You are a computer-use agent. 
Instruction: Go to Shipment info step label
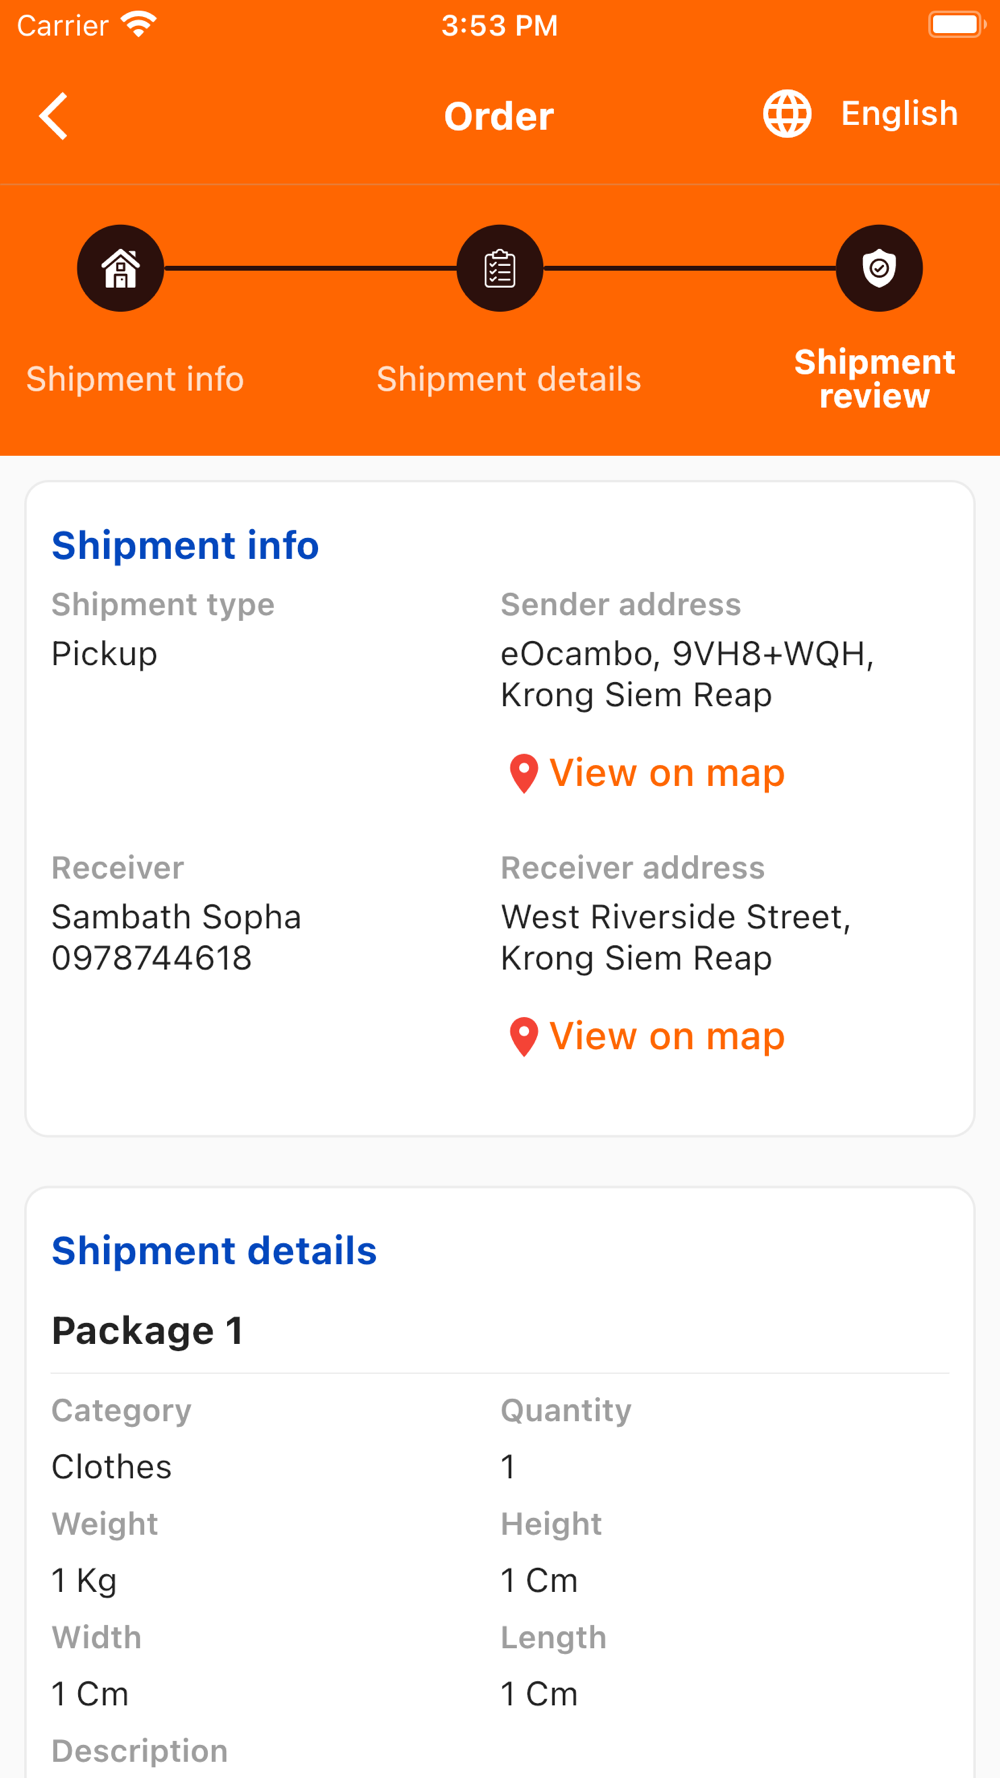[135, 379]
